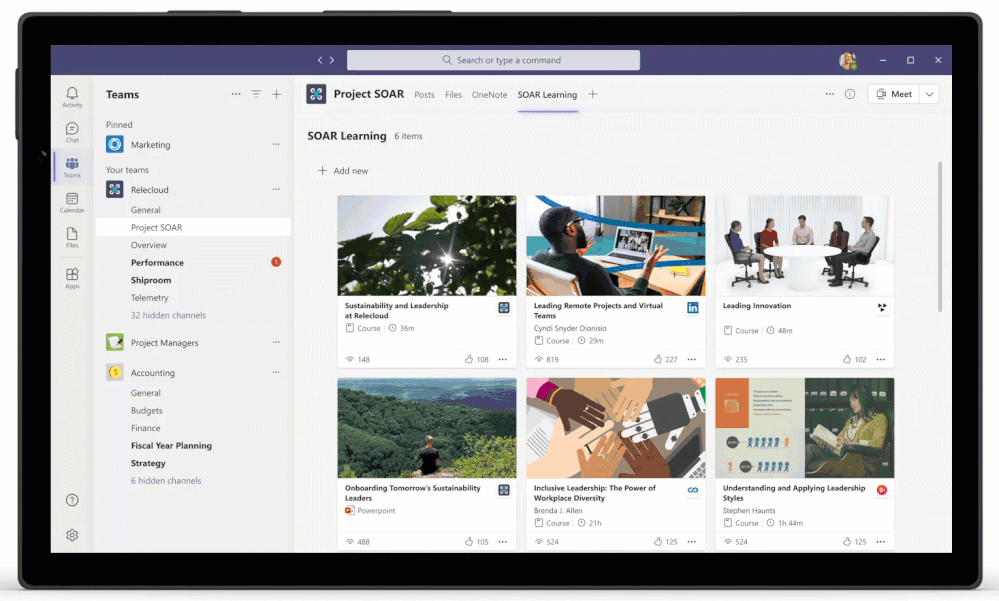
Task: Click Add new learning item
Action: coord(343,170)
